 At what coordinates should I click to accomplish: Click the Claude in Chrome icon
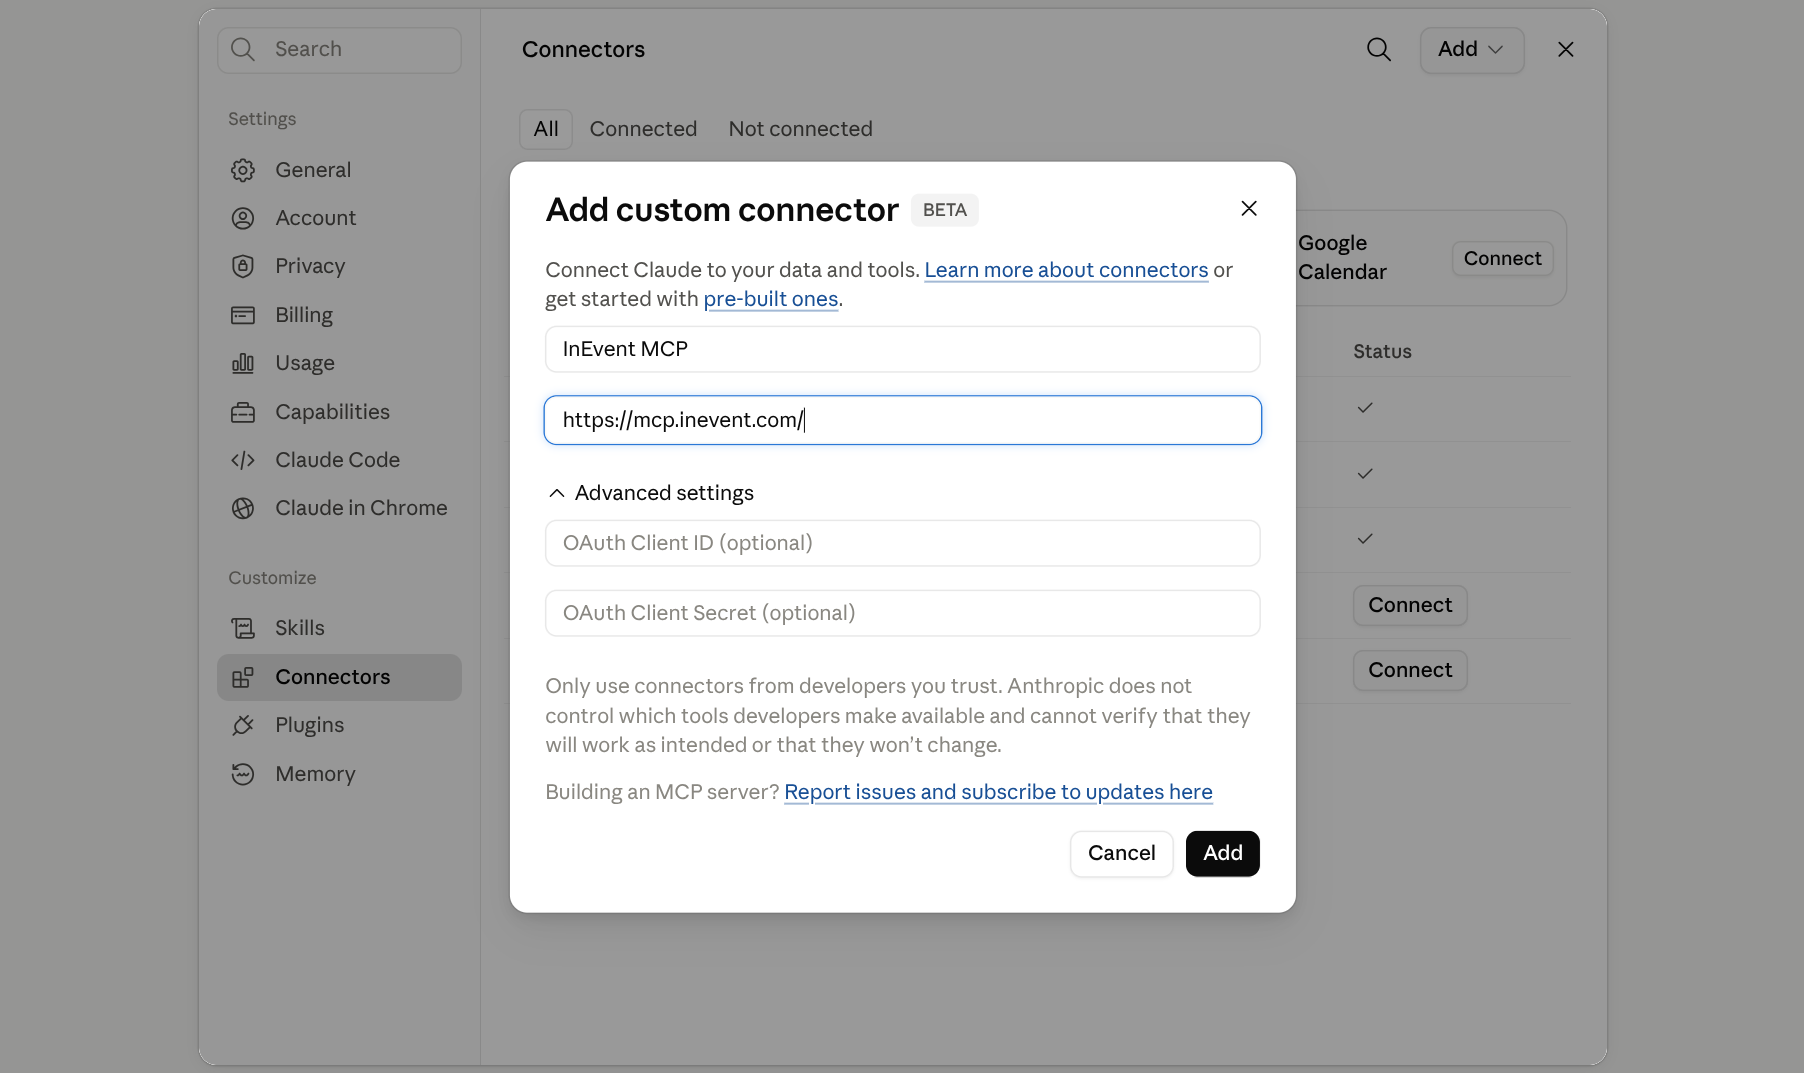point(243,508)
